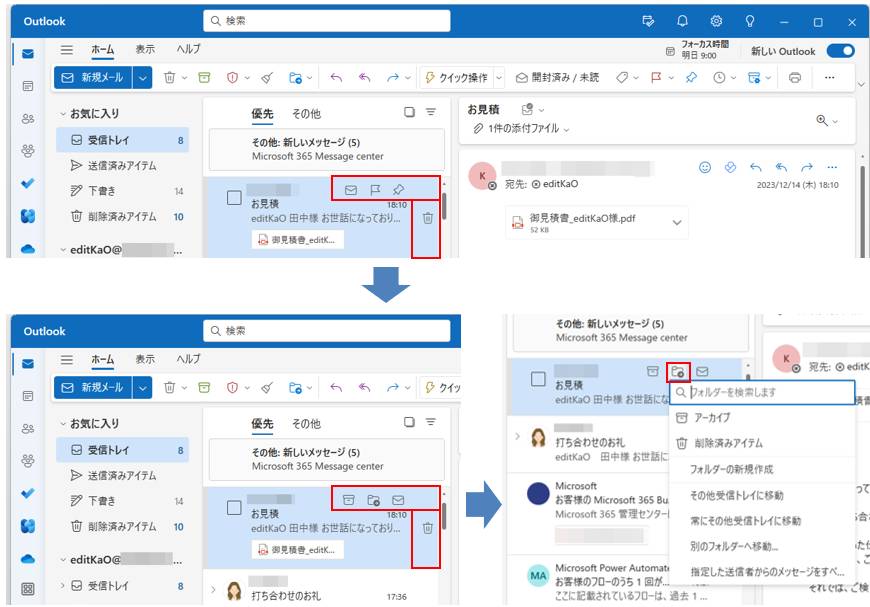Pin the お見積 email using the pin icon
The image size is (870, 607).
[399, 190]
